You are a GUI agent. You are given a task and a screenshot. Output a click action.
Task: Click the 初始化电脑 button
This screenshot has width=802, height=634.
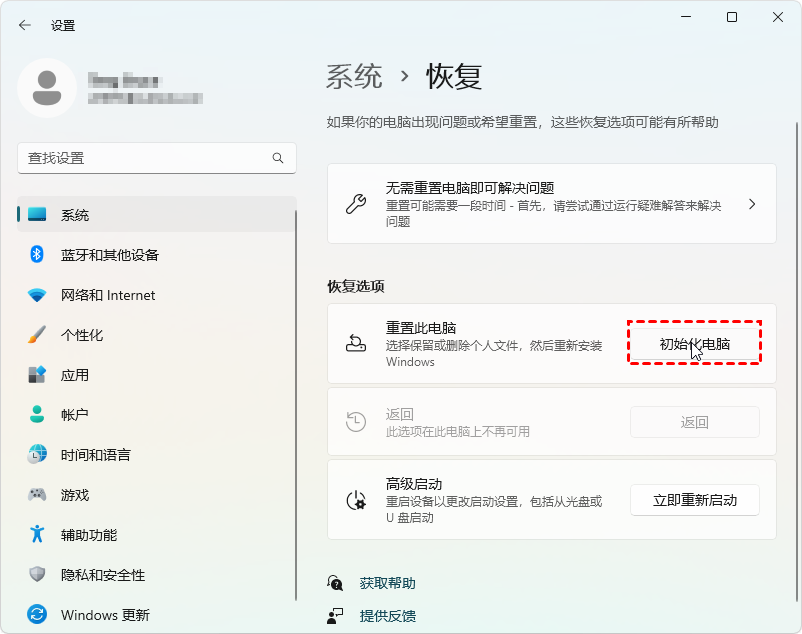(x=695, y=344)
